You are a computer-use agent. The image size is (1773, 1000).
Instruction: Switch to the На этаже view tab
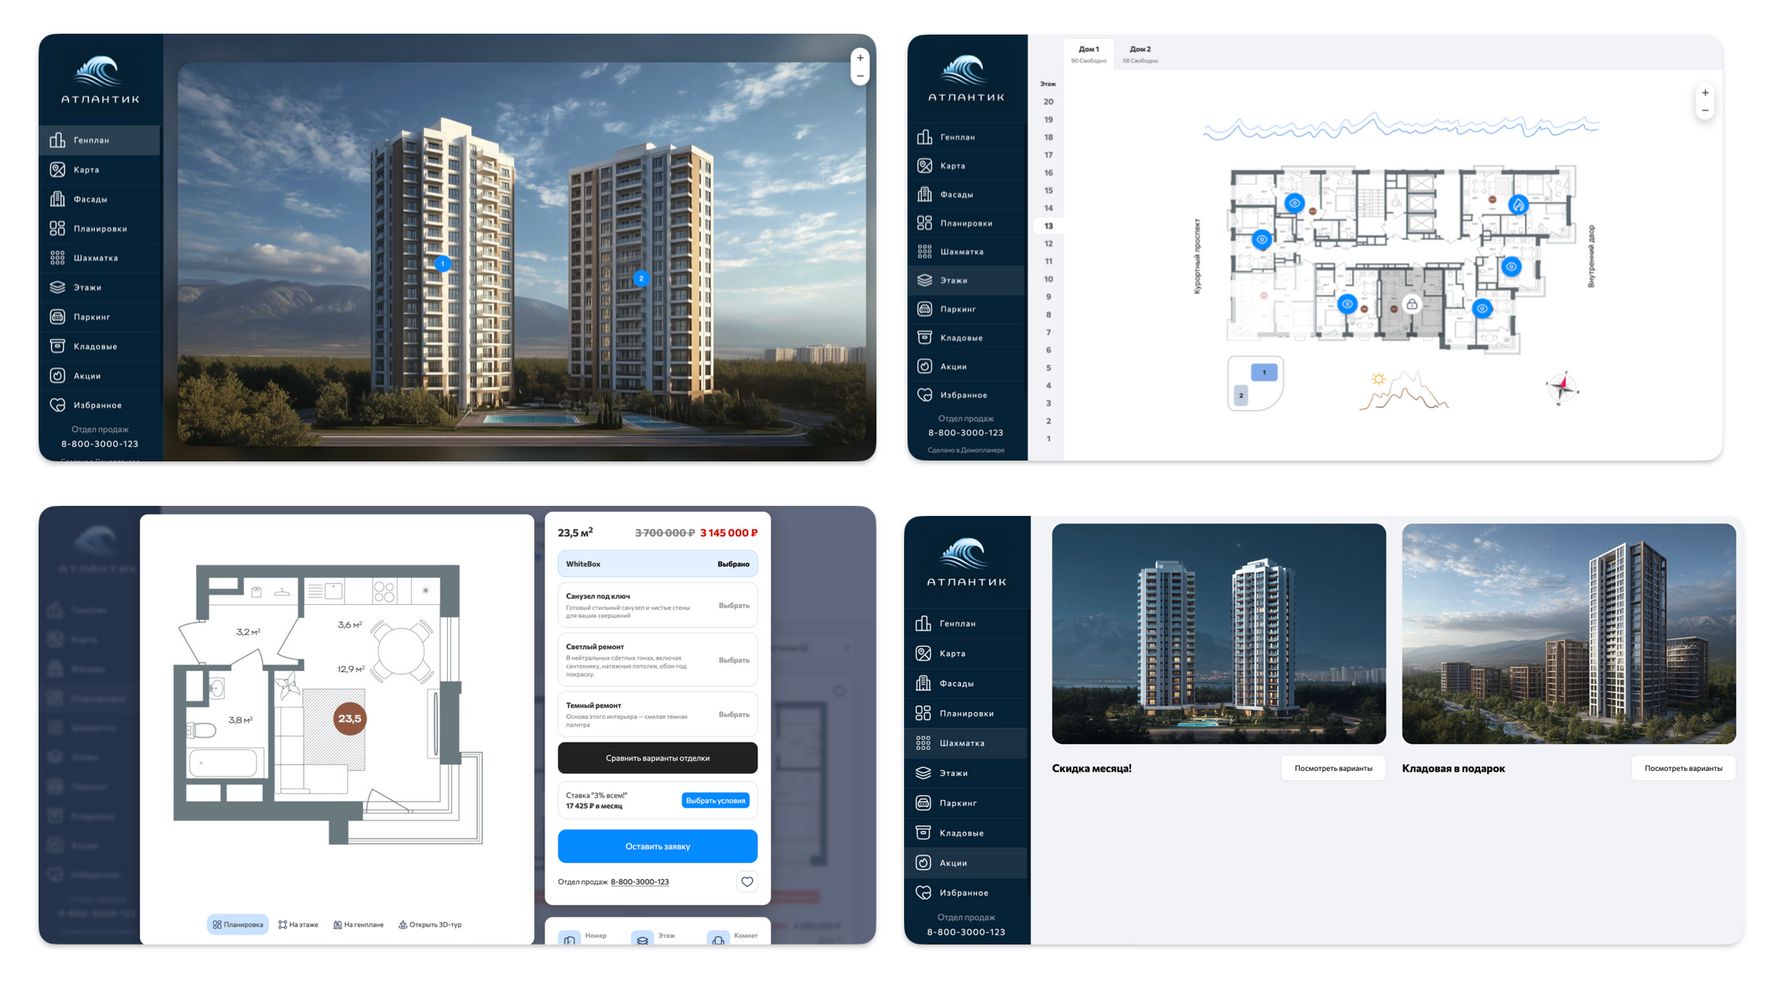(x=298, y=925)
